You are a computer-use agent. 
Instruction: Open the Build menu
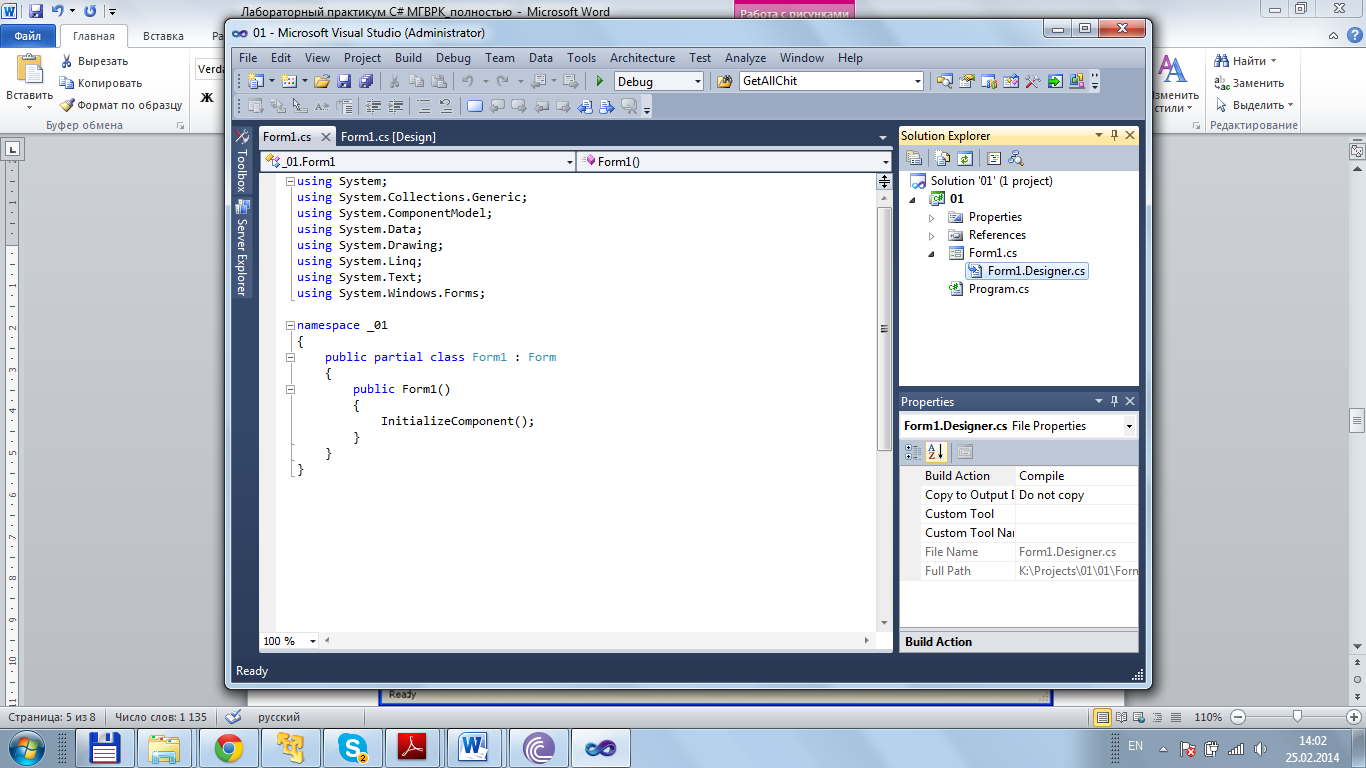pos(408,58)
